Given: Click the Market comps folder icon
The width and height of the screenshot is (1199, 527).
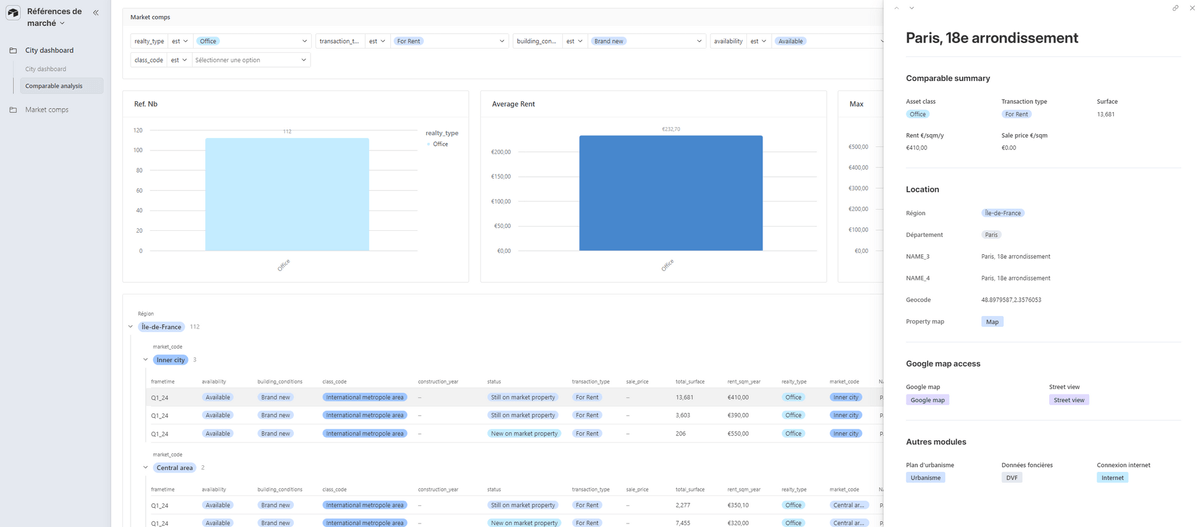Looking at the screenshot, I should click(13, 109).
